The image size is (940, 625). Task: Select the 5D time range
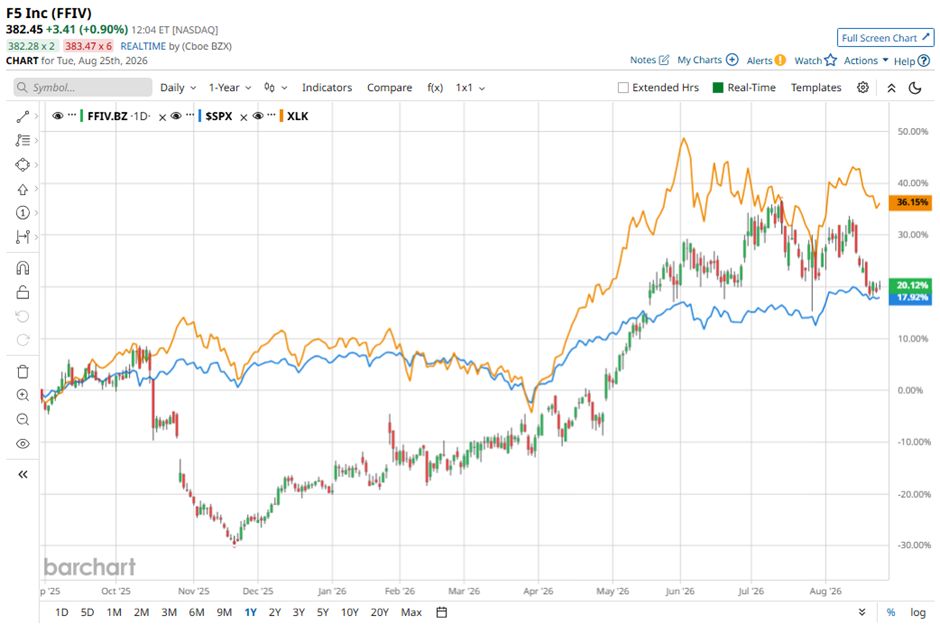(x=88, y=612)
